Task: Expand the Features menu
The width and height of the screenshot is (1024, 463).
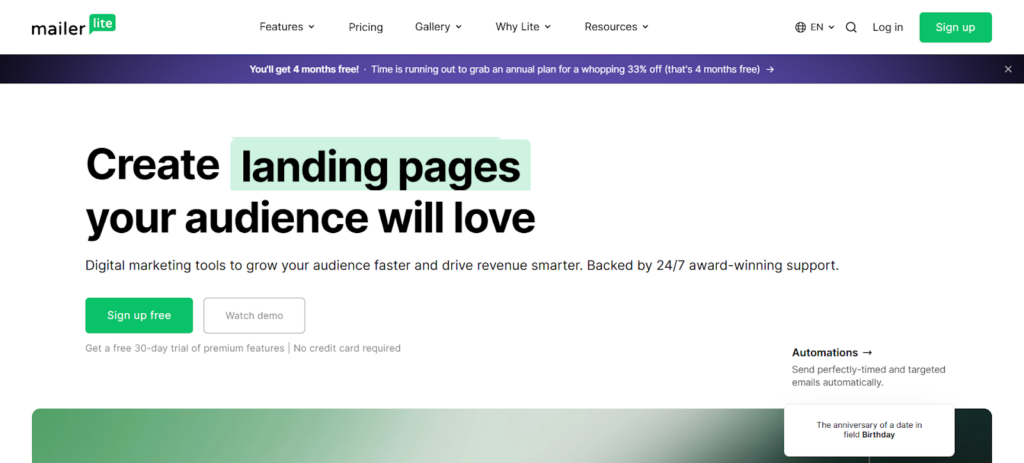Action: point(287,27)
